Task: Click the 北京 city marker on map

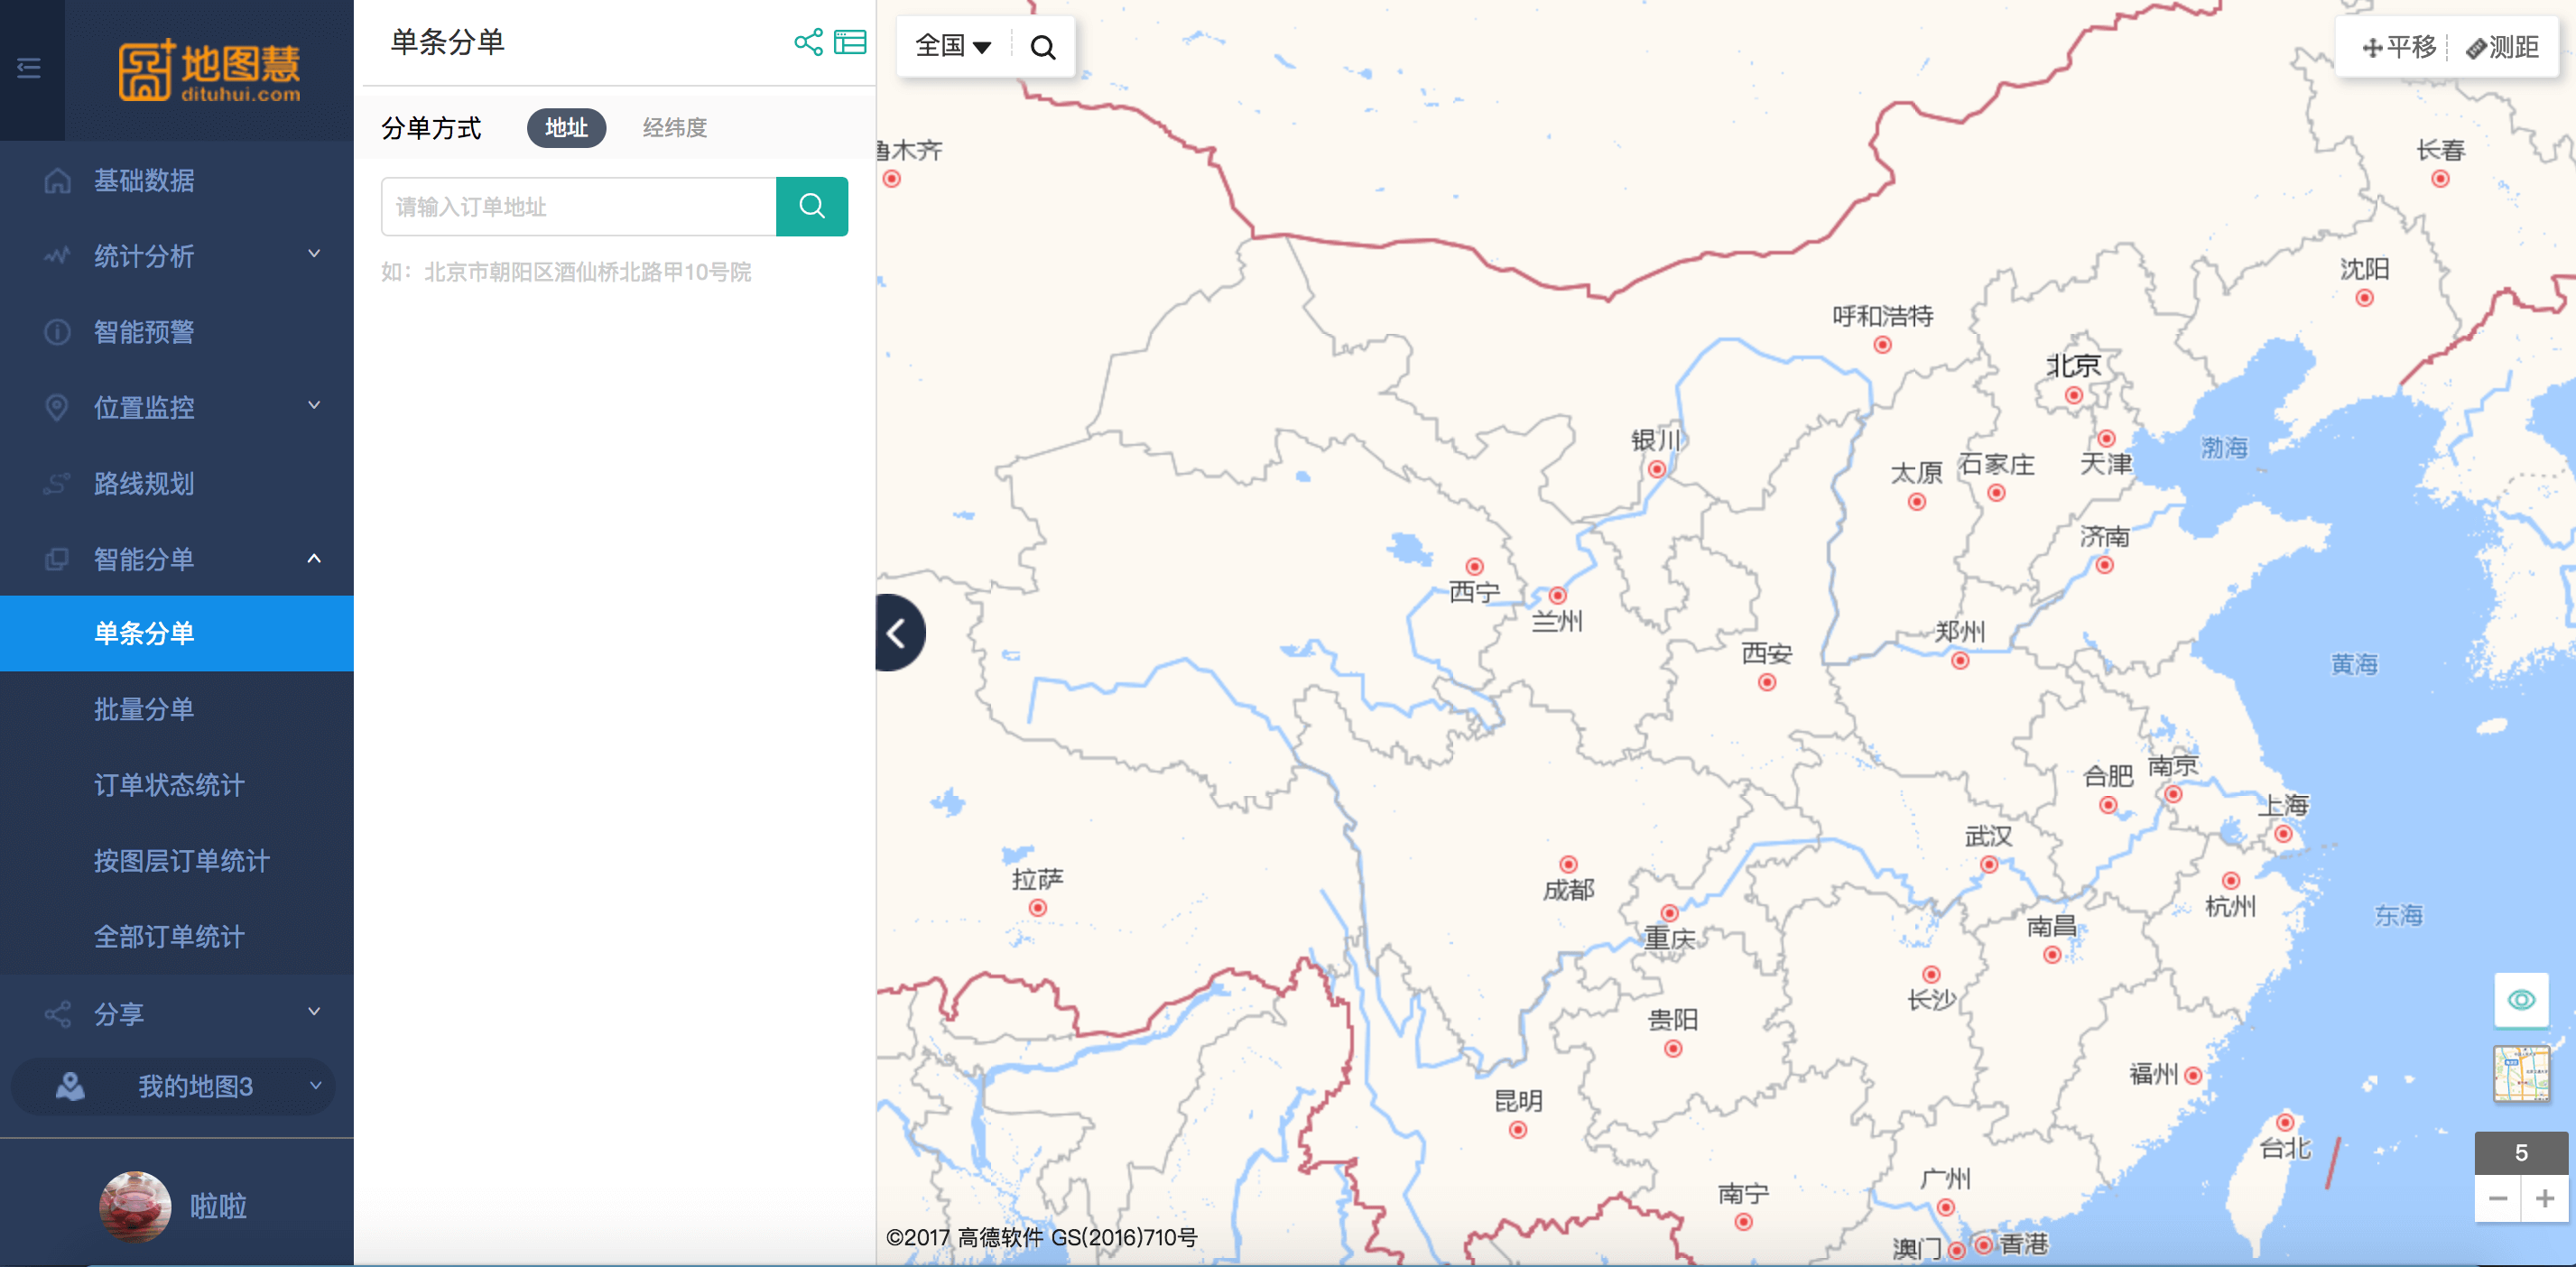Action: [2074, 396]
